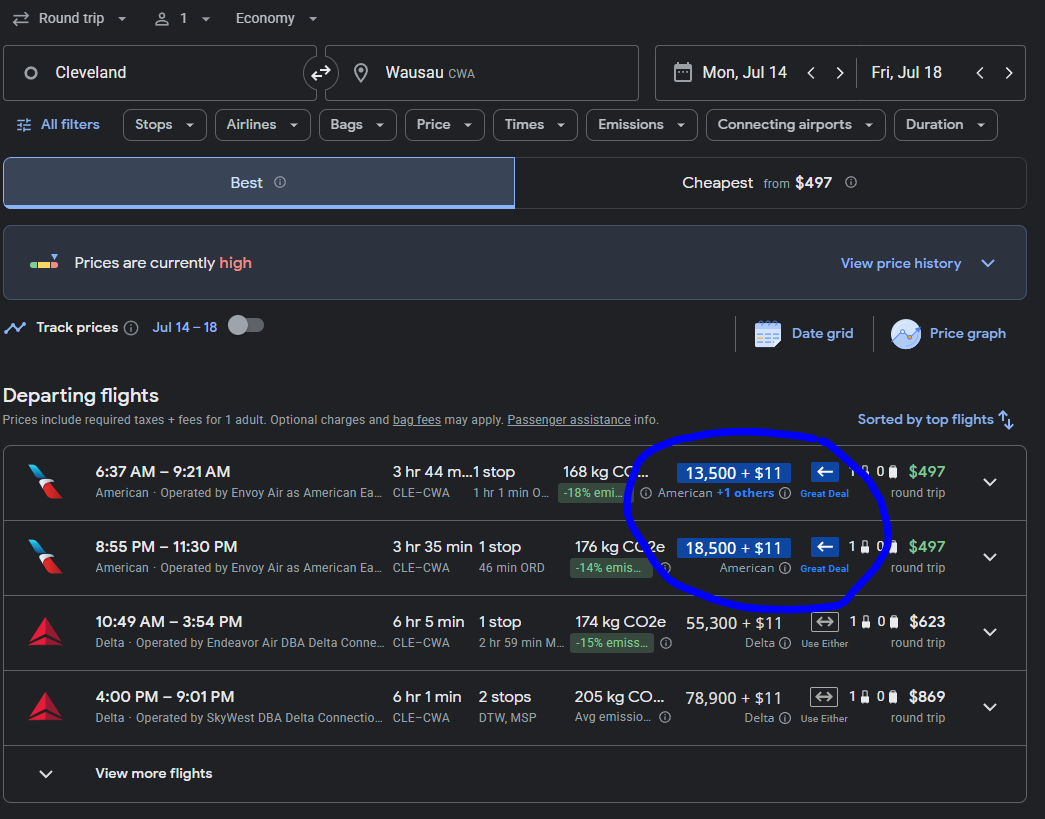Open the Emissions filter dropdown
1045x819 pixels.
pyautogui.click(x=642, y=125)
